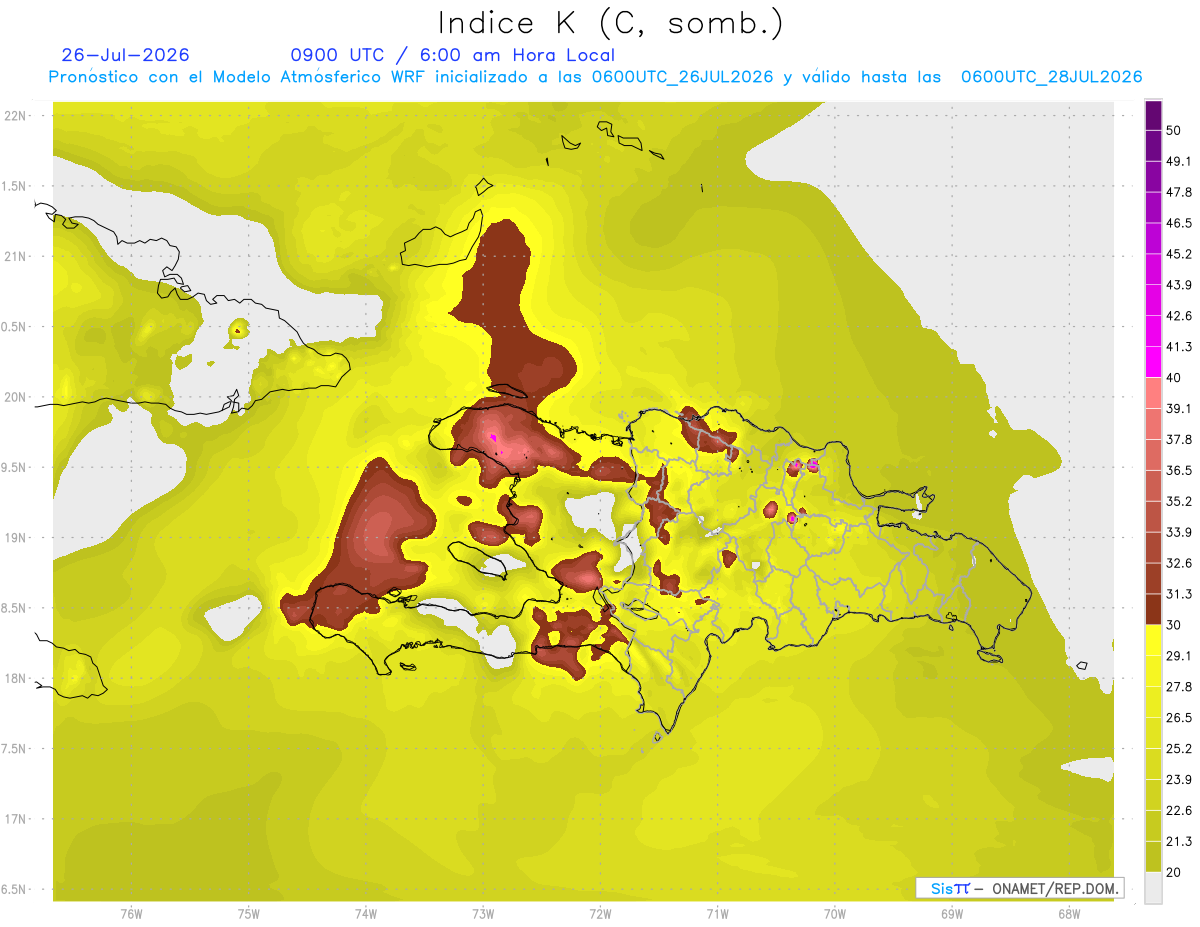Screen dimensions: 1200x927
Task: Click "0900 UTC / 6:00 am Hora Local"
Action: pyautogui.click(x=453, y=55)
